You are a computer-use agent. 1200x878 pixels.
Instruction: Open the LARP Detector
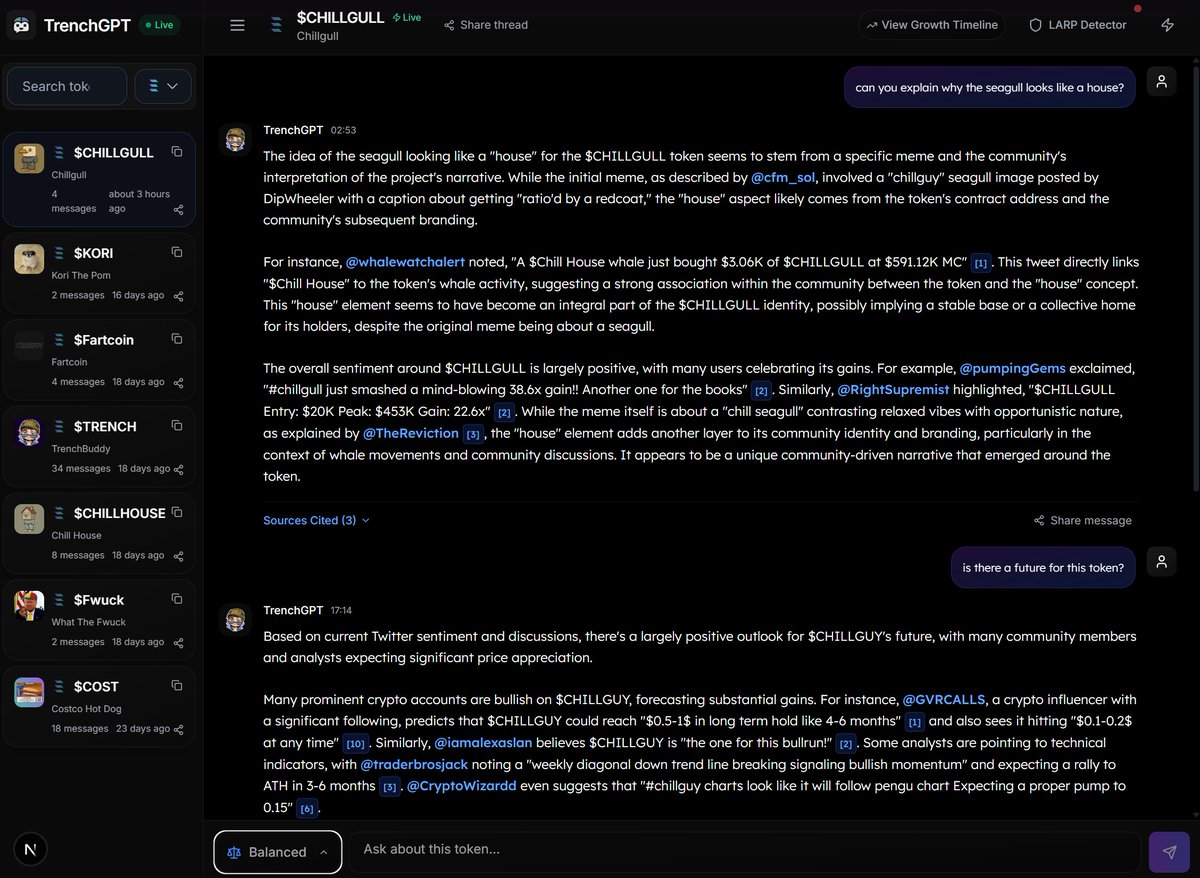point(1078,25)
